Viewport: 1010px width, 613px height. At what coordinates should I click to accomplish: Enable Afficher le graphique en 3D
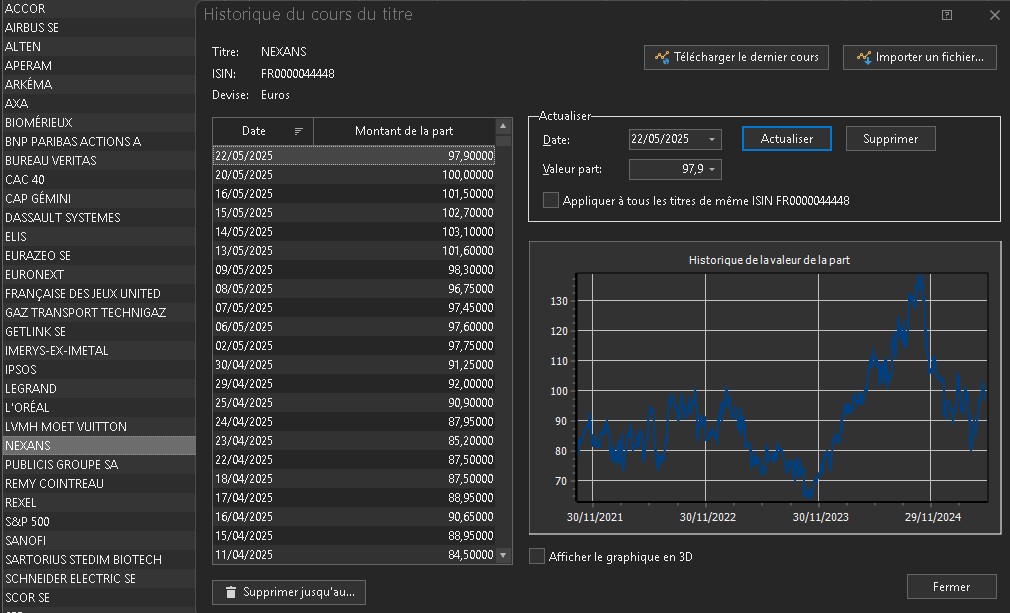[x=537, y=556]
